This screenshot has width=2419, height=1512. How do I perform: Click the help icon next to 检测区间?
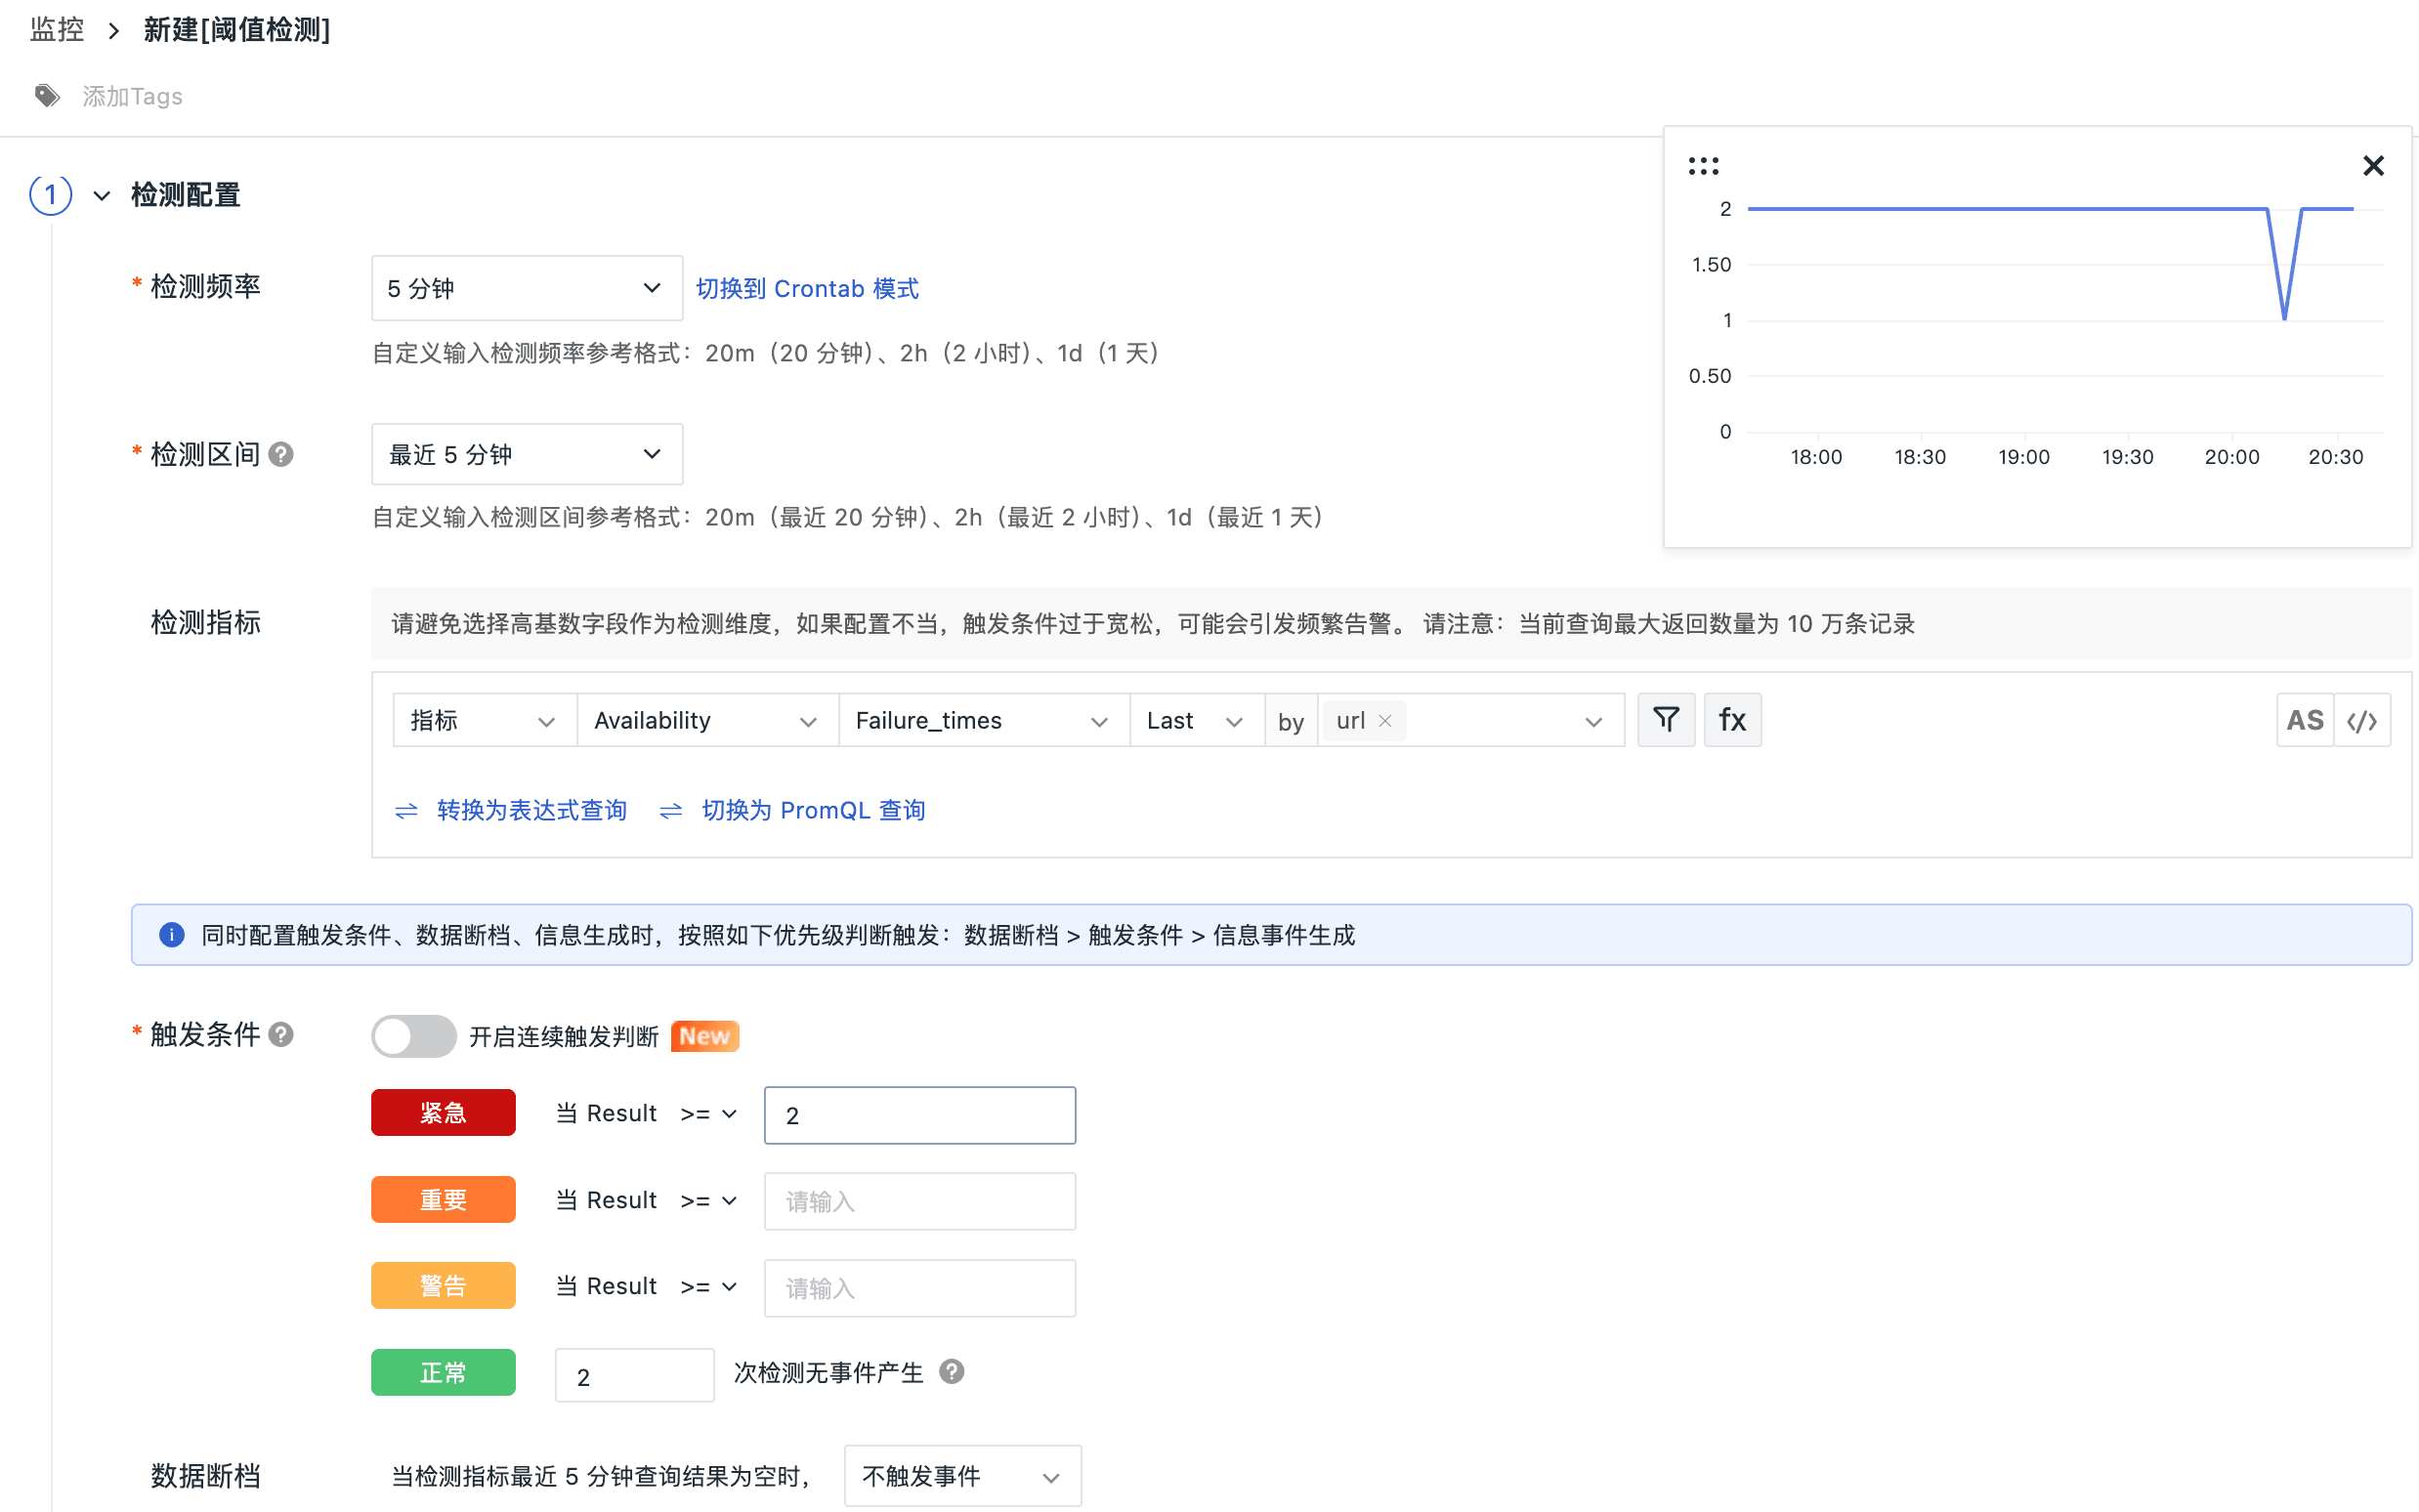[x=282, y=454]
